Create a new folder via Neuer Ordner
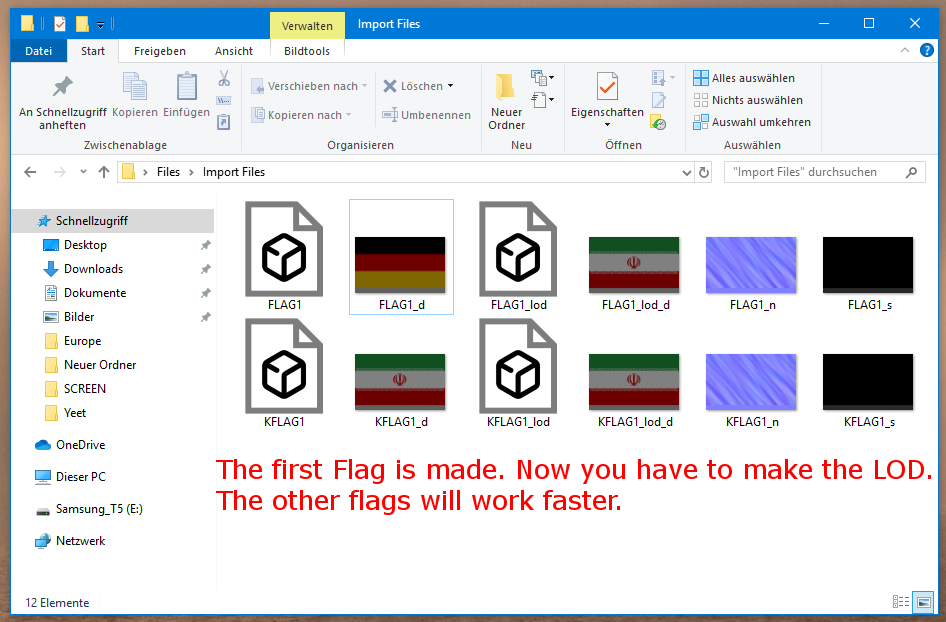946x622 pixels. [x=506, y=101]
